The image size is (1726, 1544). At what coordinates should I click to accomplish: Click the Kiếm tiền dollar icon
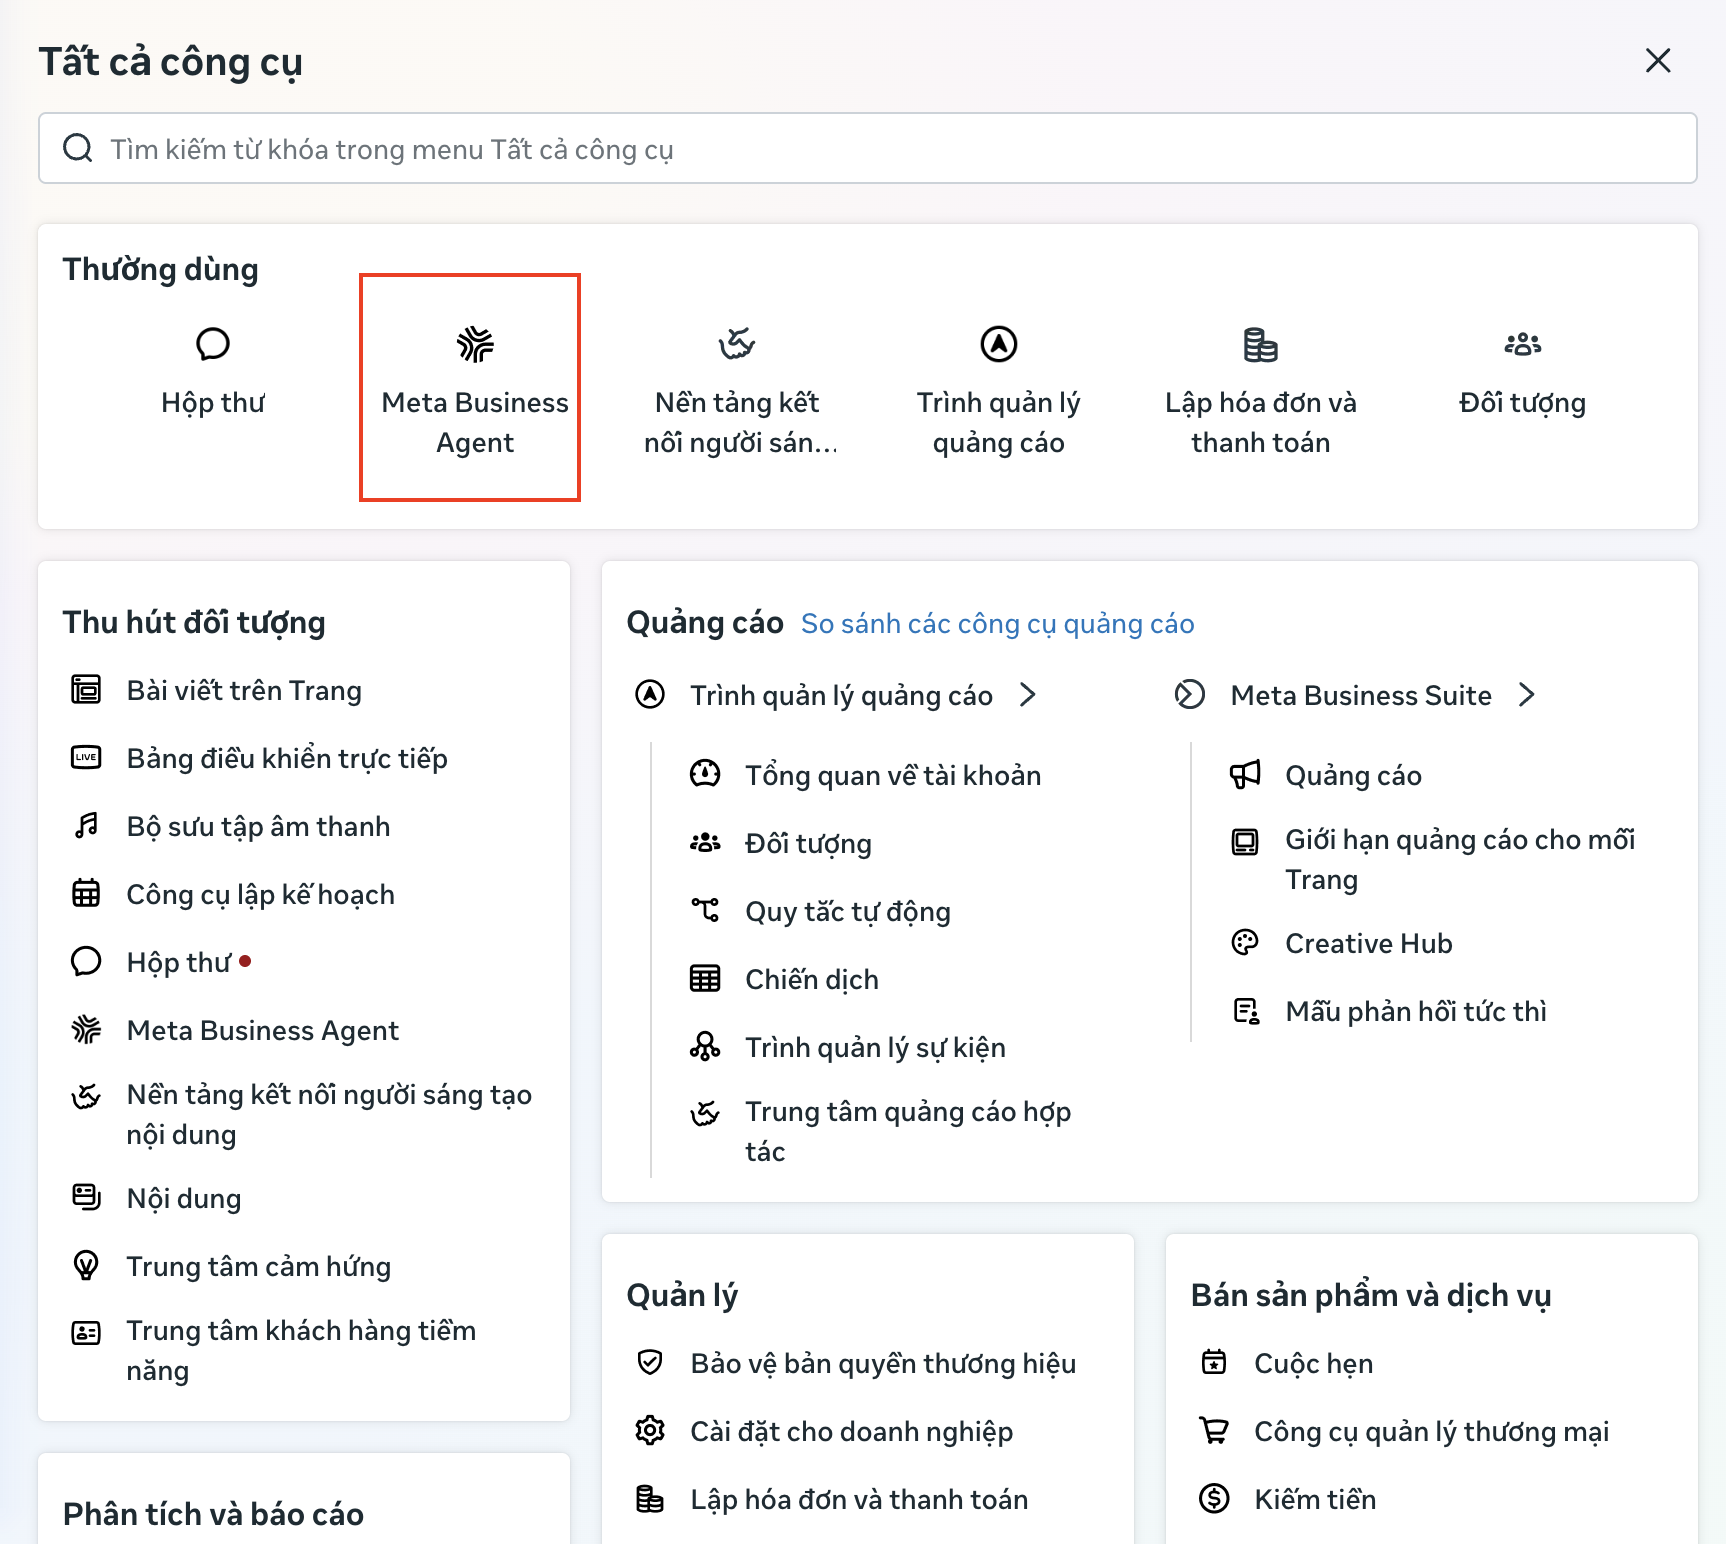(1214, 1498)
